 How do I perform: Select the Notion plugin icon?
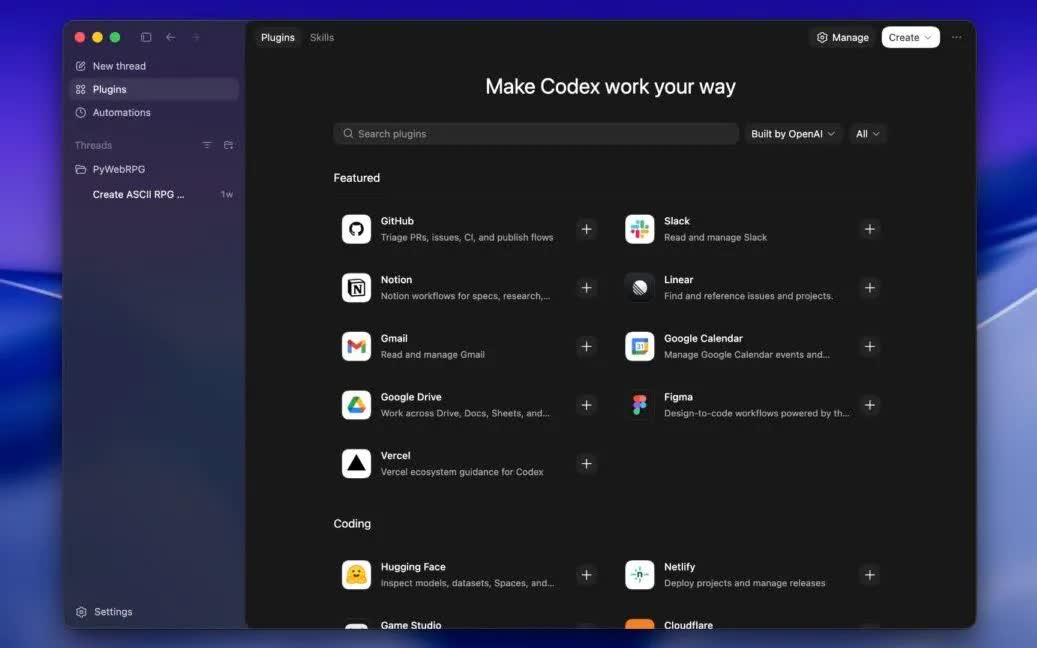(x=356, y=287)
